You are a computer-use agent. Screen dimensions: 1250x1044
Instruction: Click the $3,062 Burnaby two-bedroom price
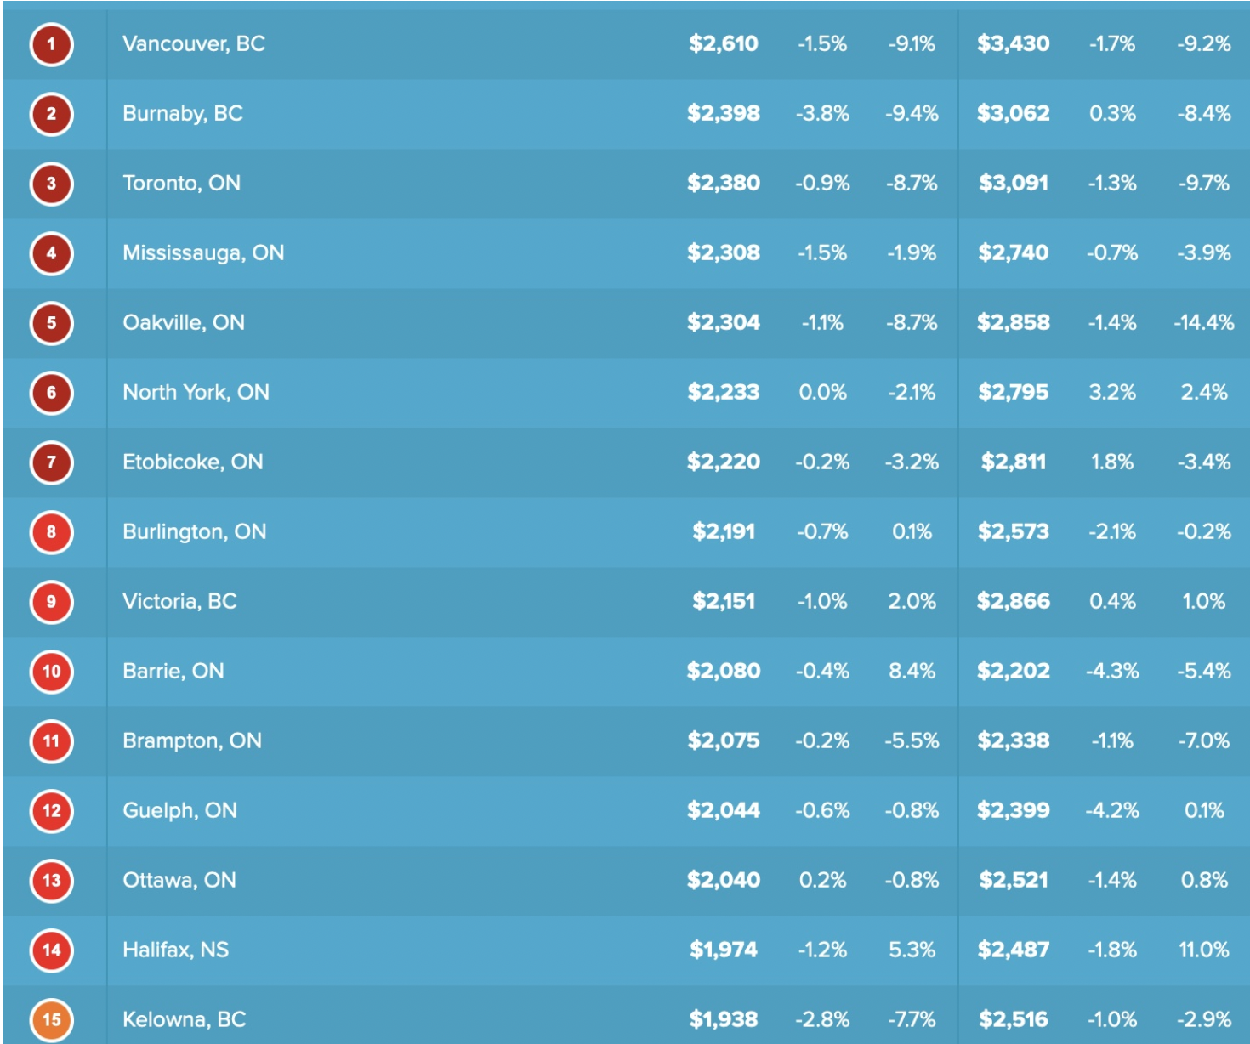1013,114
